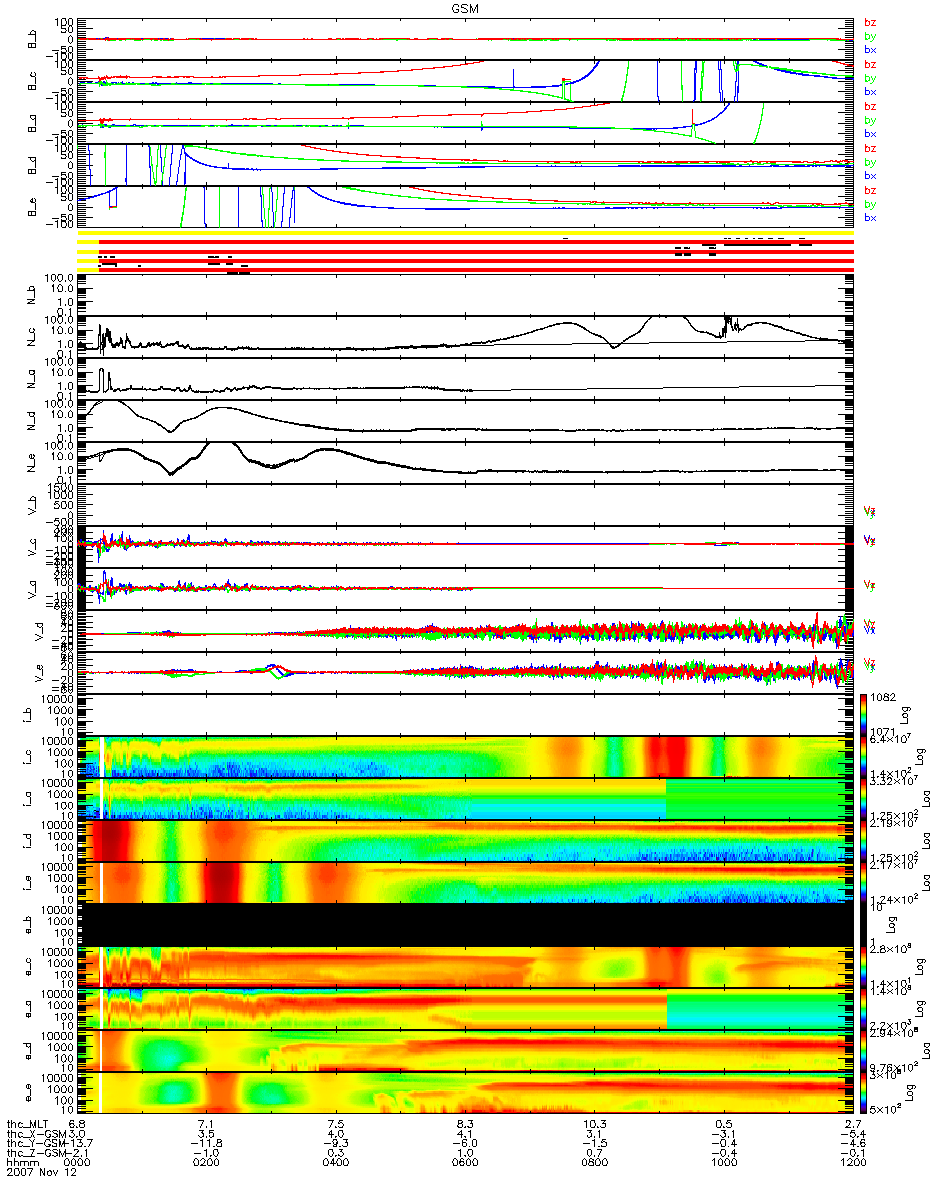Click the Z-GSM value -0.1

(x=853, y=1154)
